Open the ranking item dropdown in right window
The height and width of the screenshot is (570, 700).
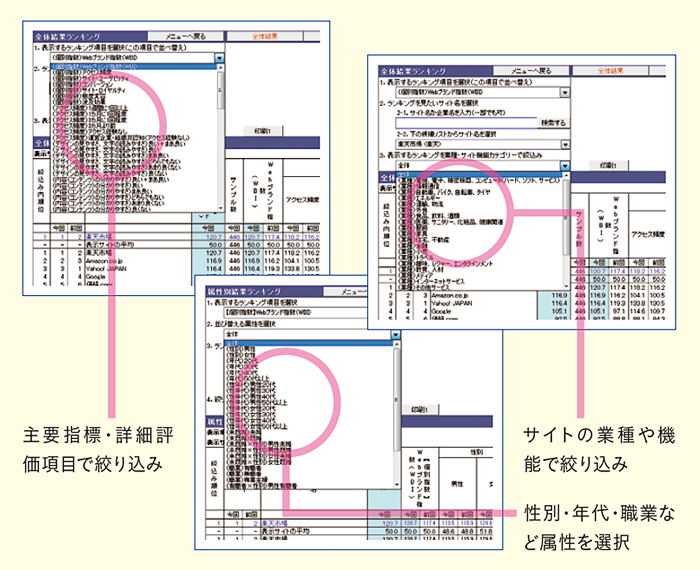565,91
